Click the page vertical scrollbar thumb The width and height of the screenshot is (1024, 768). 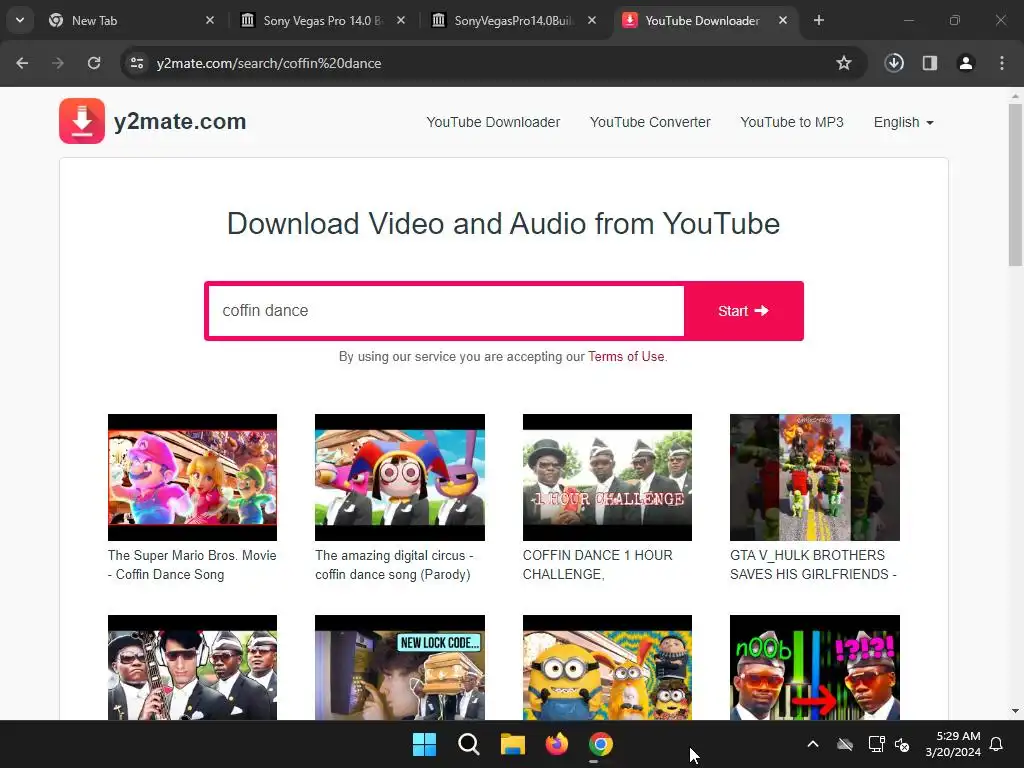tap(1015, 185)
